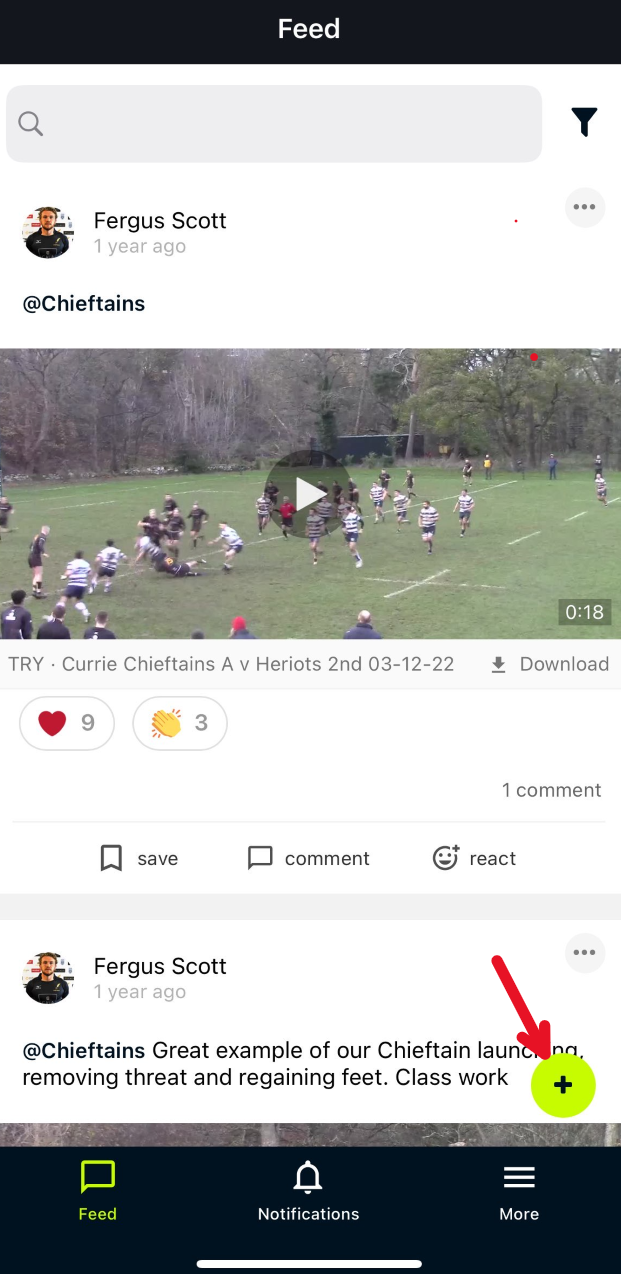Focus the feed search field
This screenshot has width=621, height=1274.
pos(274,123)
